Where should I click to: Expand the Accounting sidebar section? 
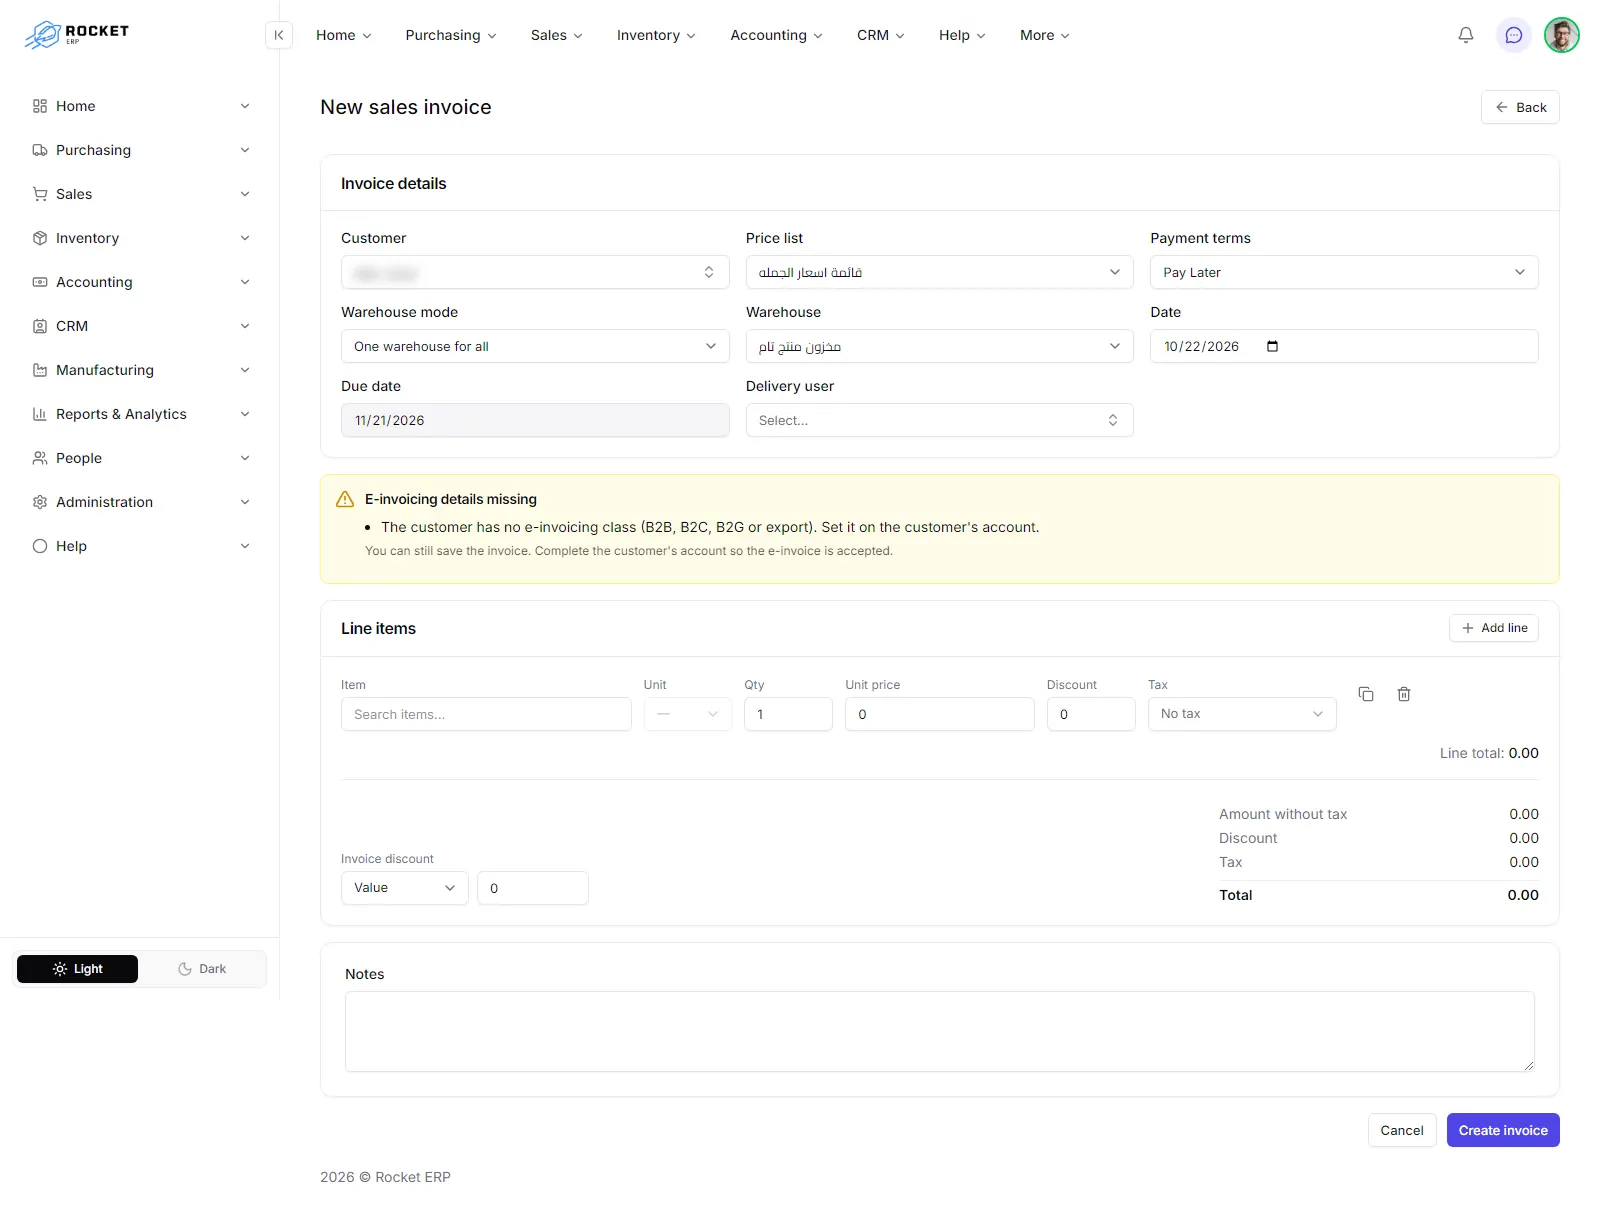point(140,282)
